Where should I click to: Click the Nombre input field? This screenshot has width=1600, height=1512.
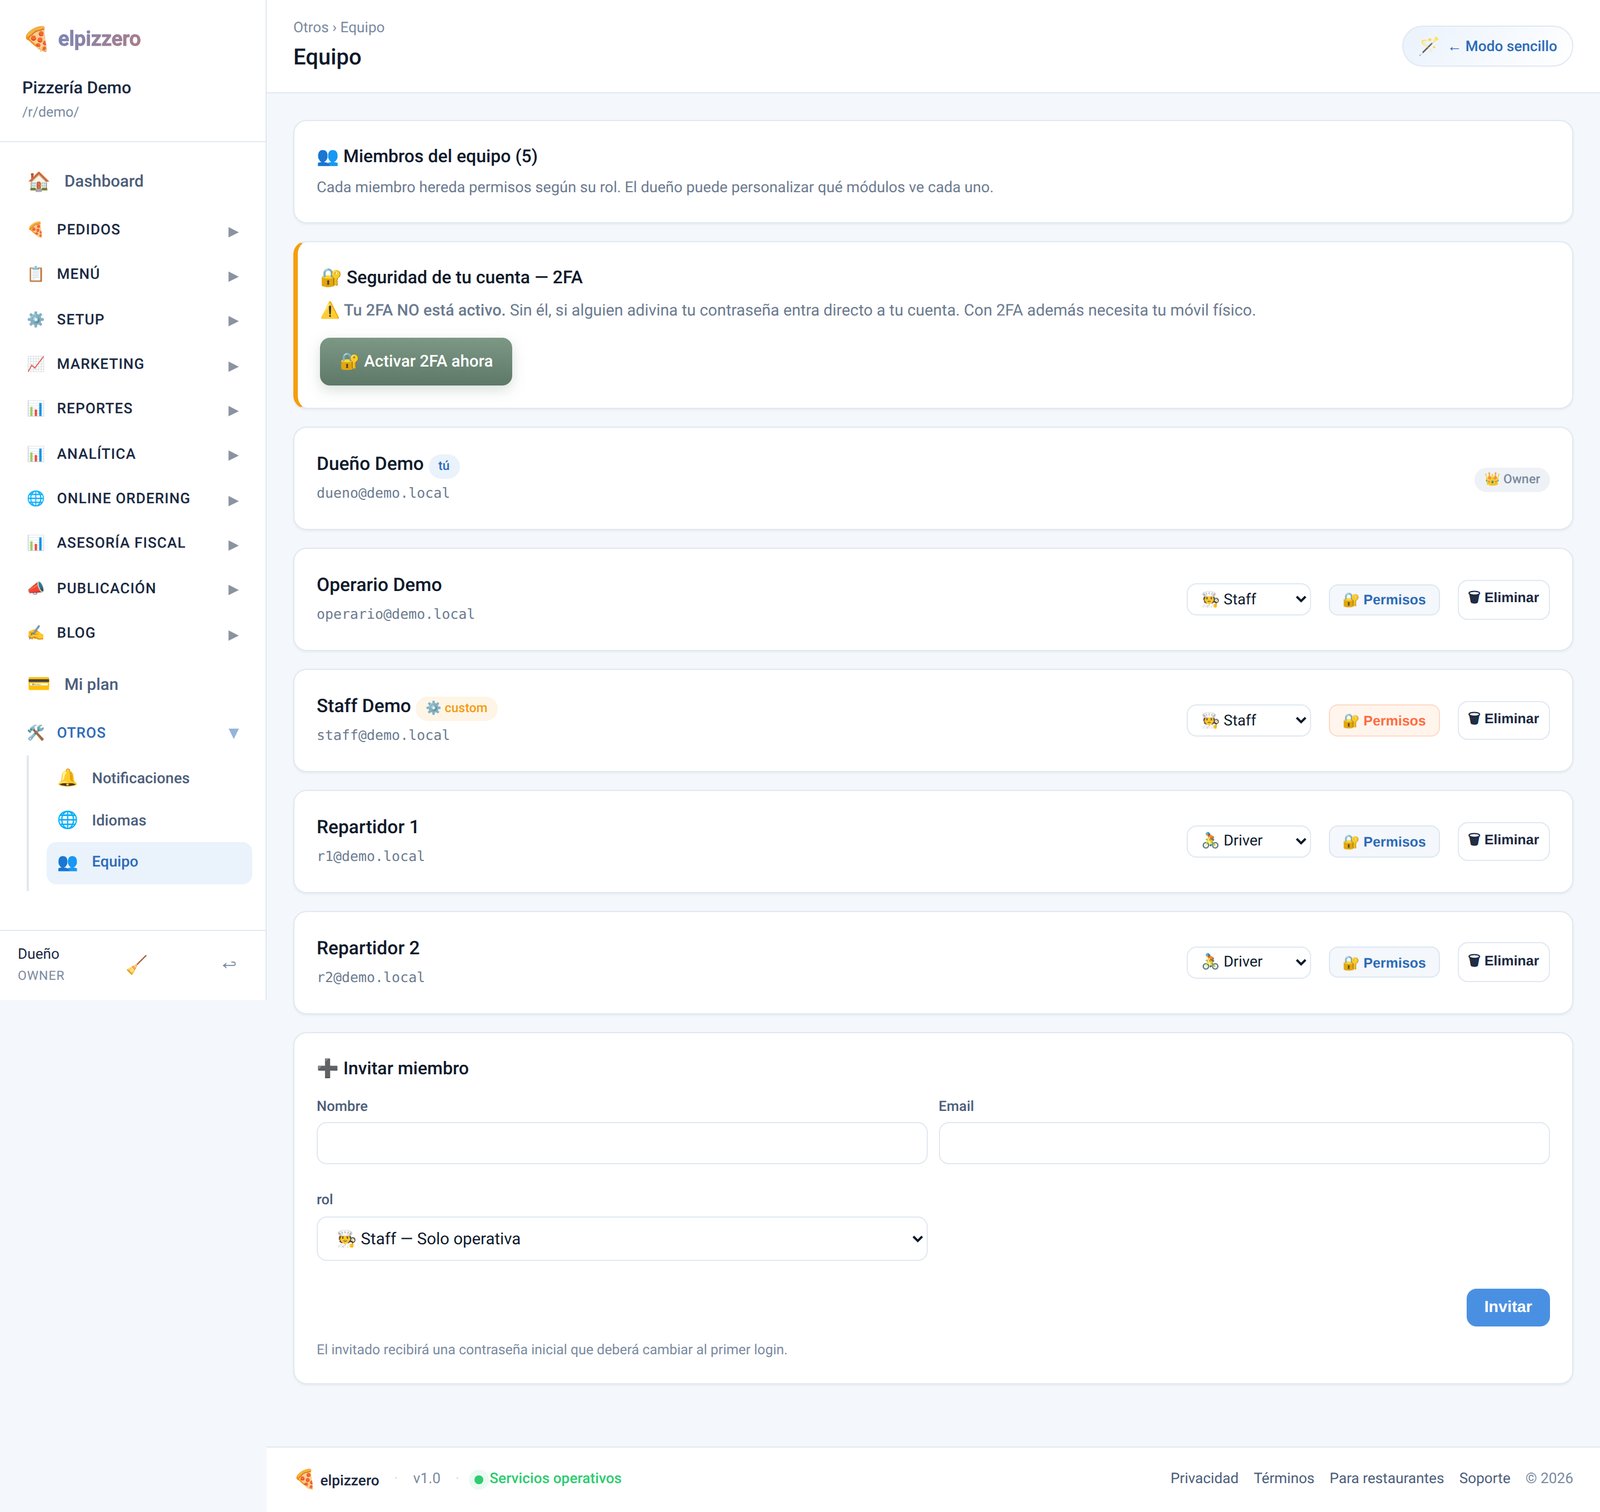pos(622,1143)
